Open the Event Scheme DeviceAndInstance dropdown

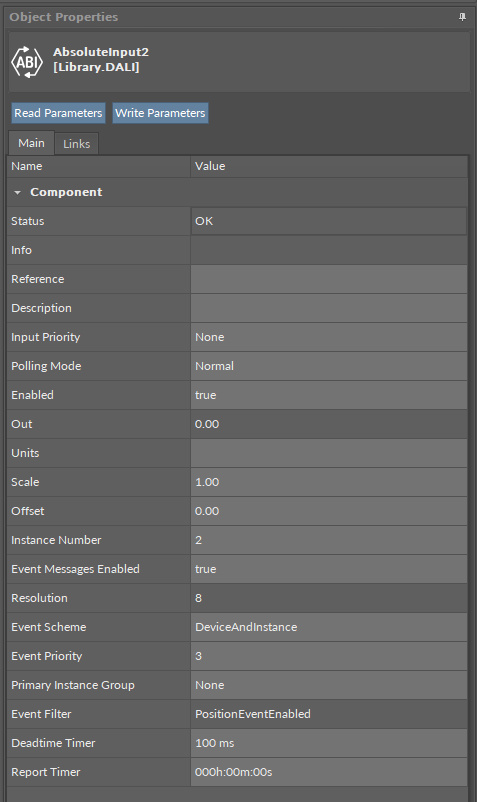tap(329, 627)
